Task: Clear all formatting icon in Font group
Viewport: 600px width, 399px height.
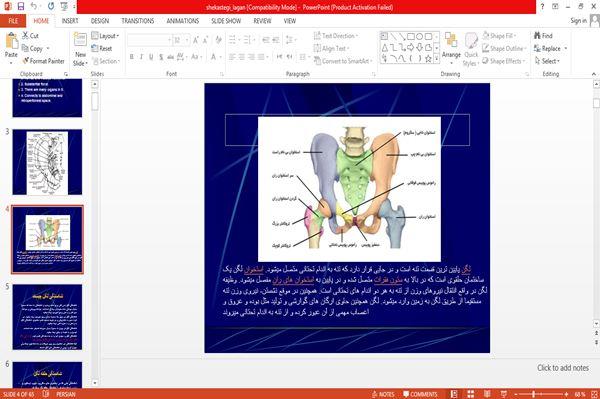Action: pyautogui.click(x=218, y=40)
